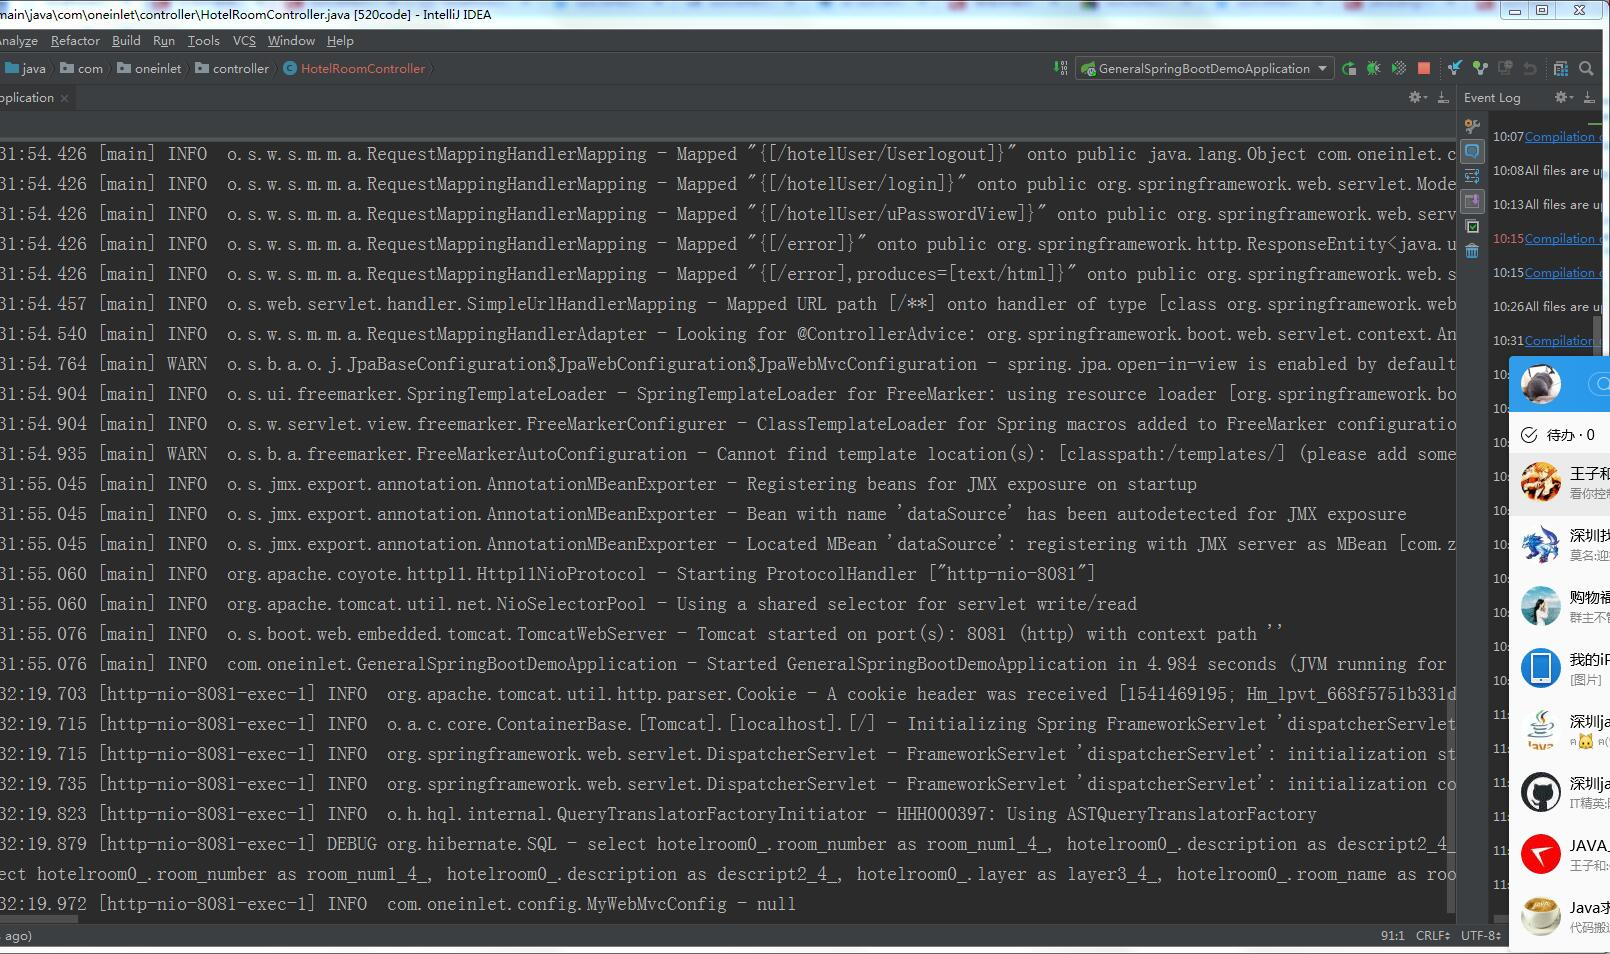Open Project Structure icon in toolbar
Screen dimensions: 1610x954
(1561, 68)
